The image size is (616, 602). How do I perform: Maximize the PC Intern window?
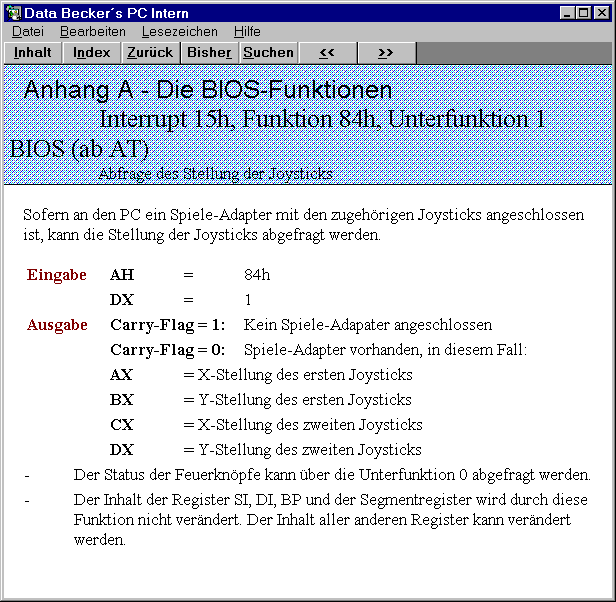pos(582,13)
